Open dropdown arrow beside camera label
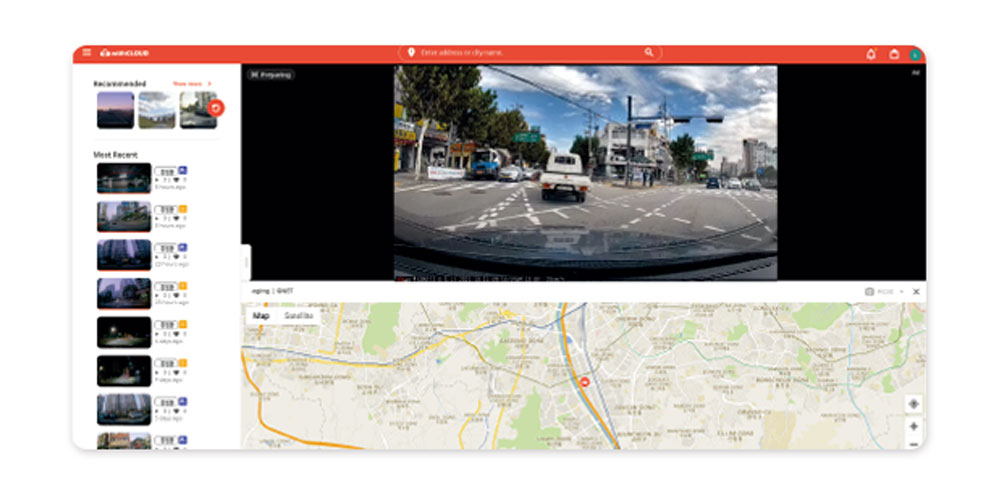The height and width of the screenshot is (493, 1000). pyautogui.click(x=902, y=291)
